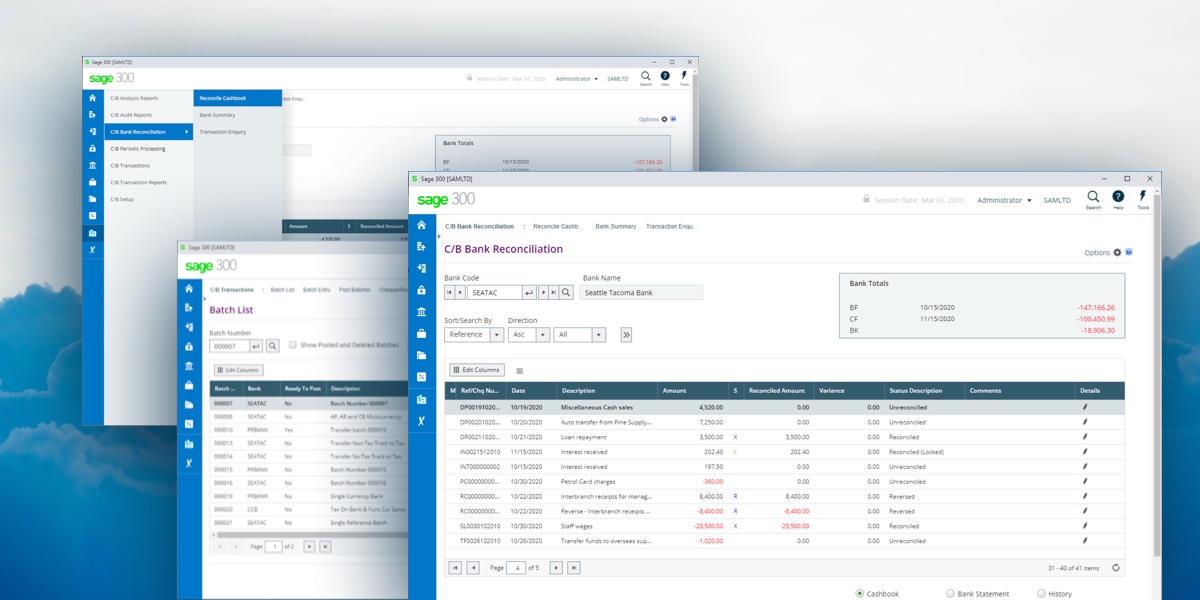
Task: Click the Bank Code input field showing SEATAC
Action: point(494,293)
